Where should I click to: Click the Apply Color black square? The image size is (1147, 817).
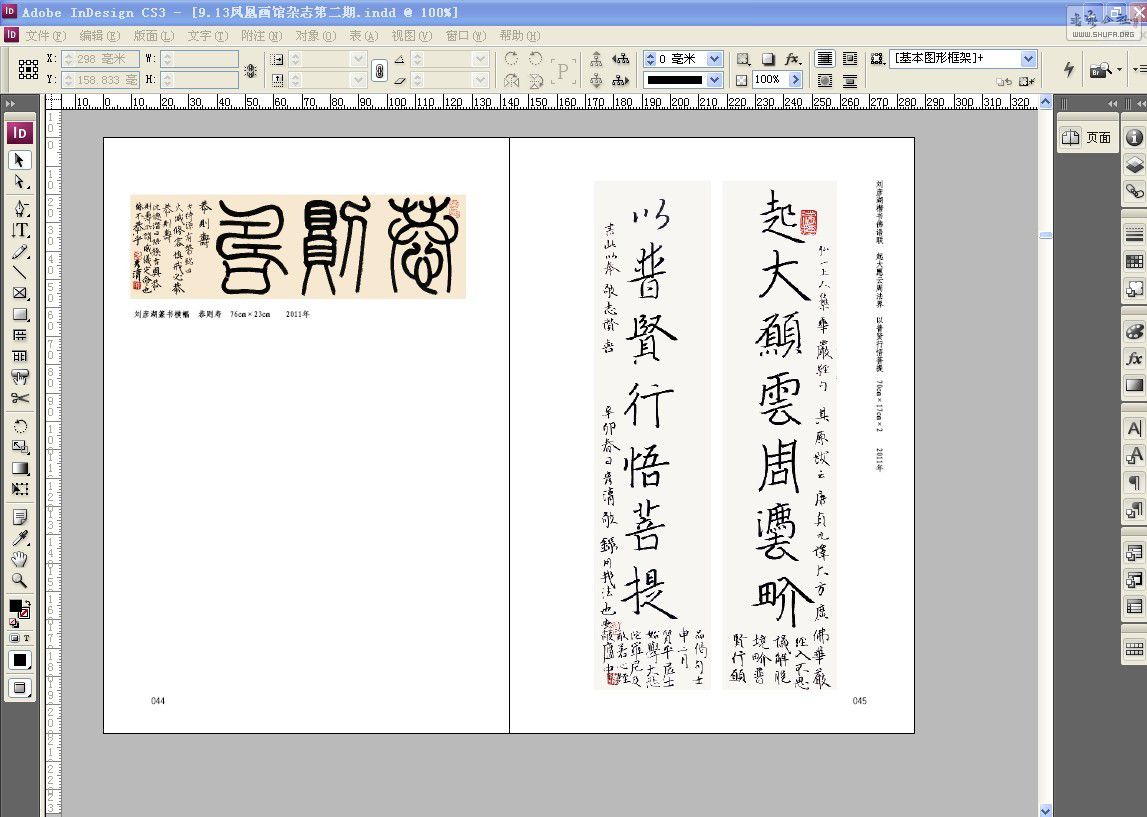pos(20,660)
